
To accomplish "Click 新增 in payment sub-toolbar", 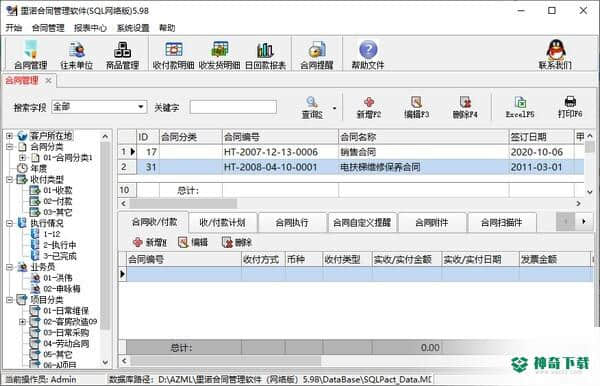I will tap(150, 242).
